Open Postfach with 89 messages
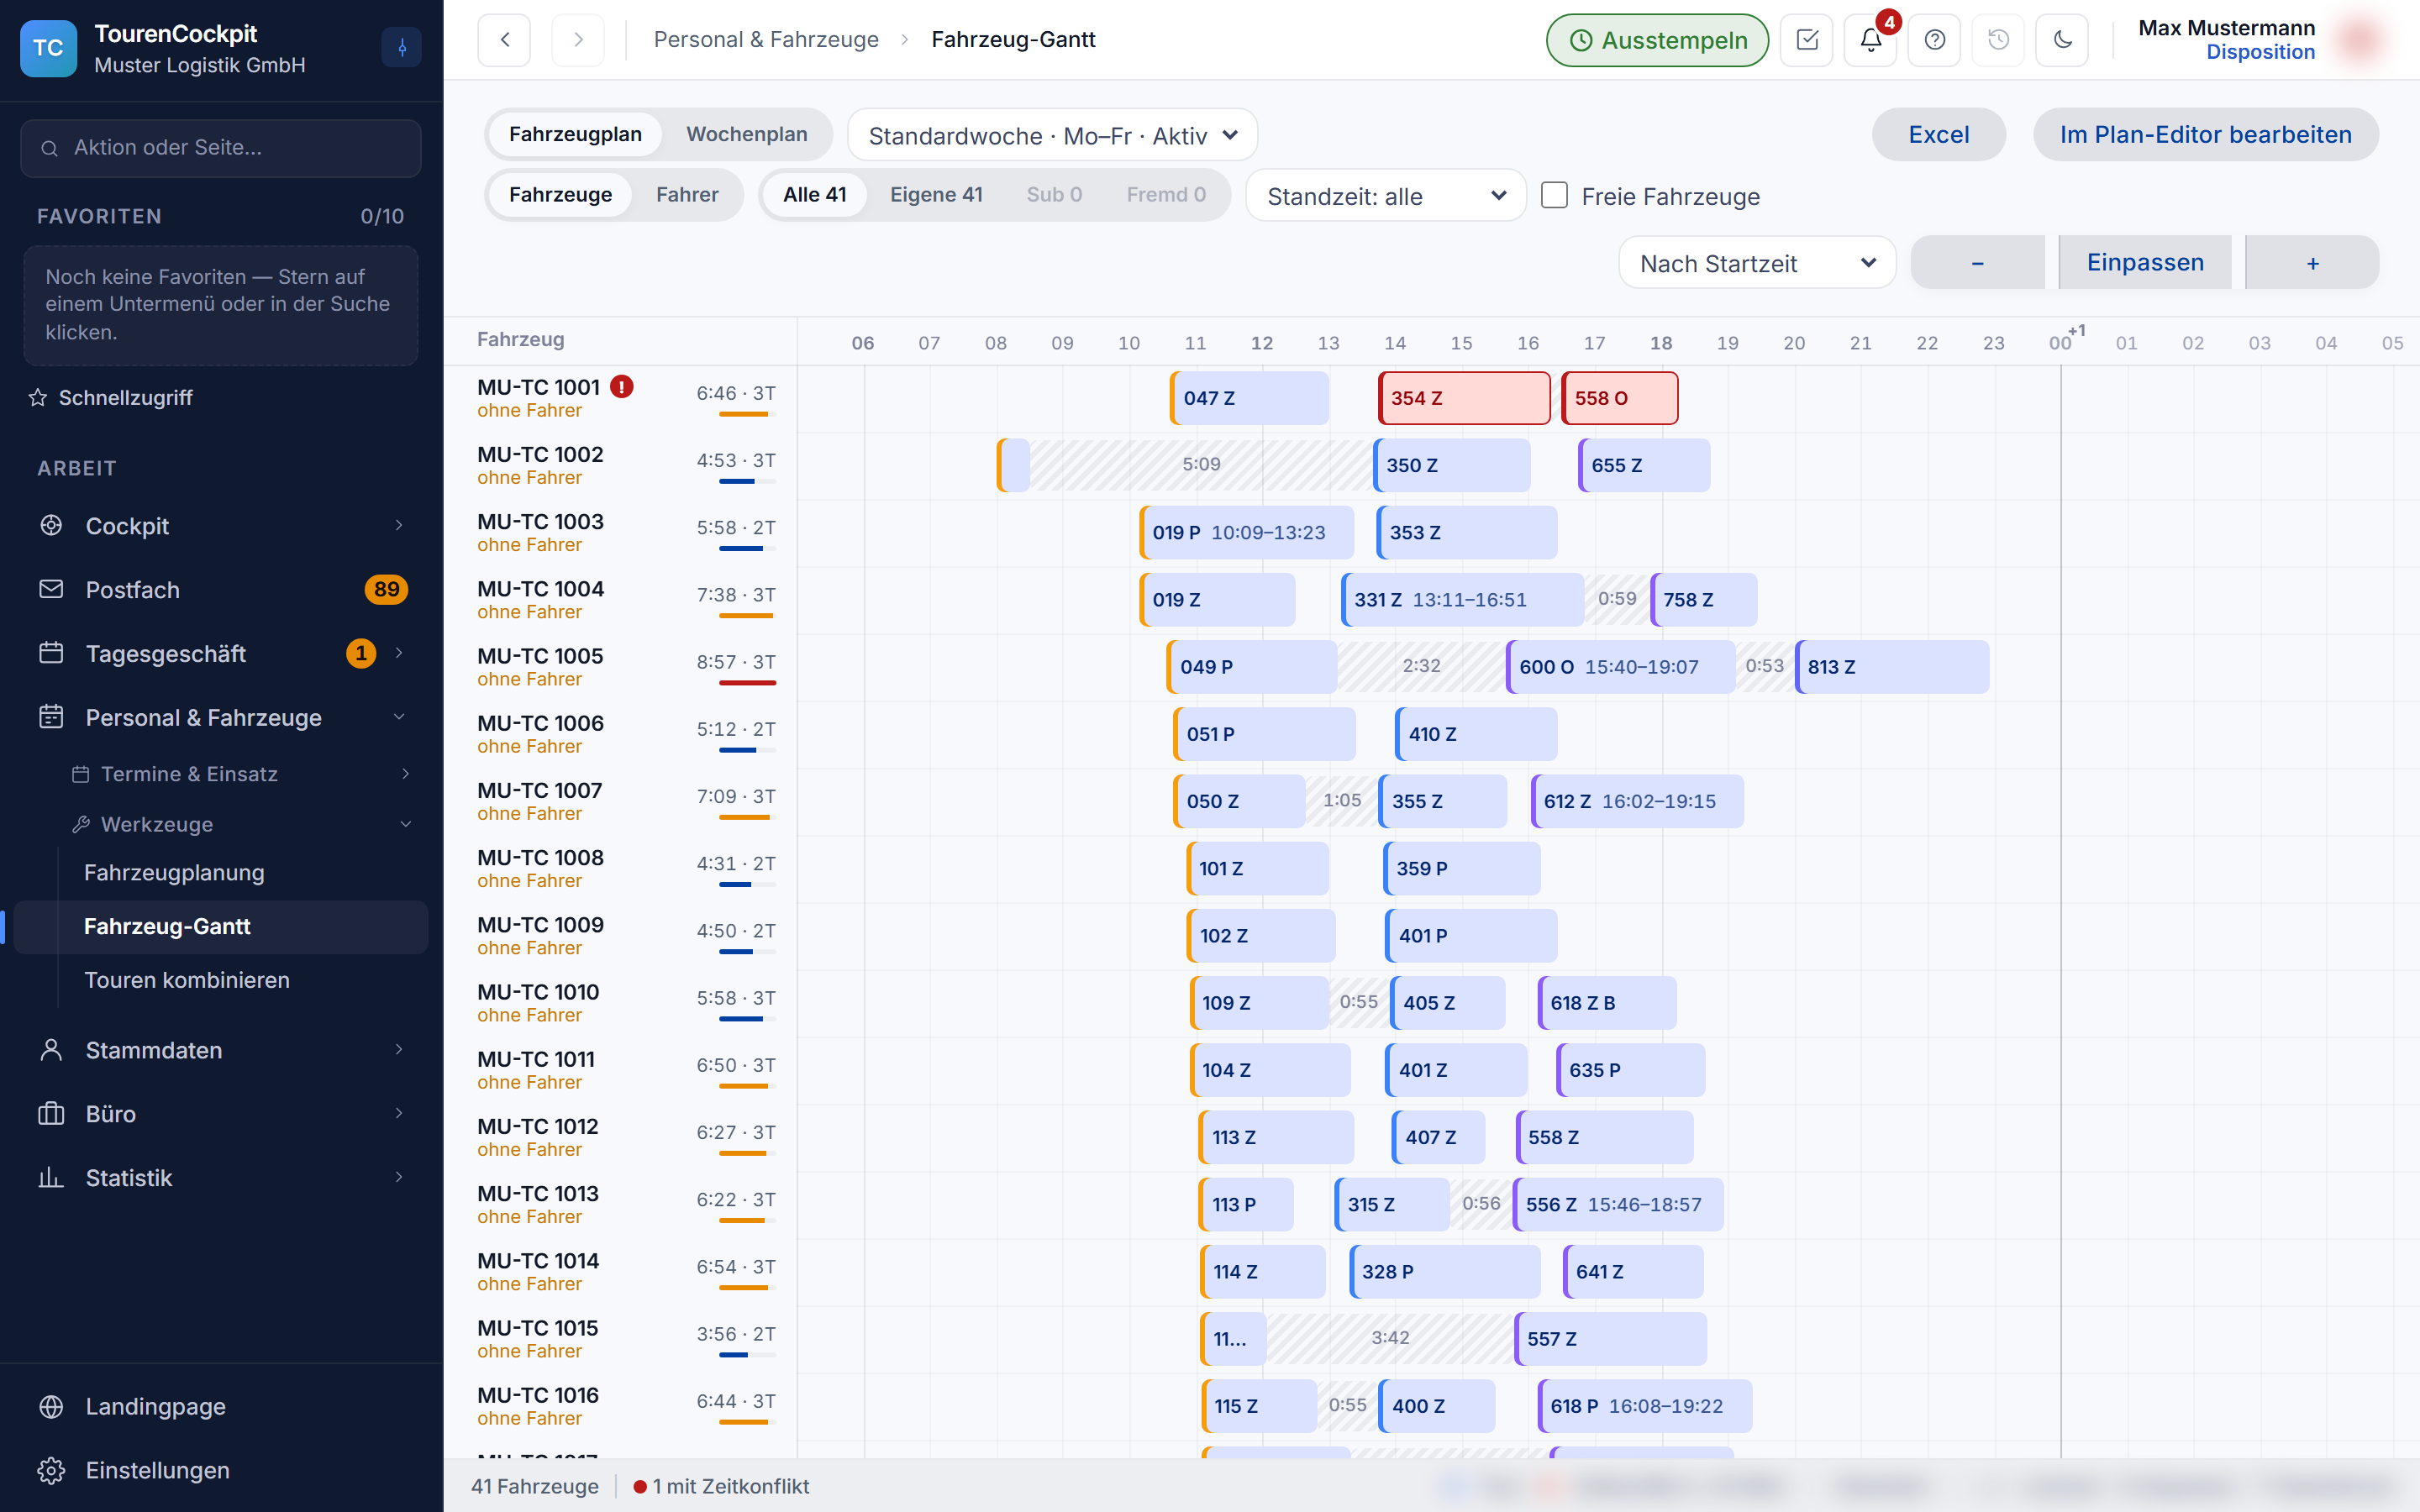Image resolution: width=2420 pixels, height=1512 pixels. (221, 590)
